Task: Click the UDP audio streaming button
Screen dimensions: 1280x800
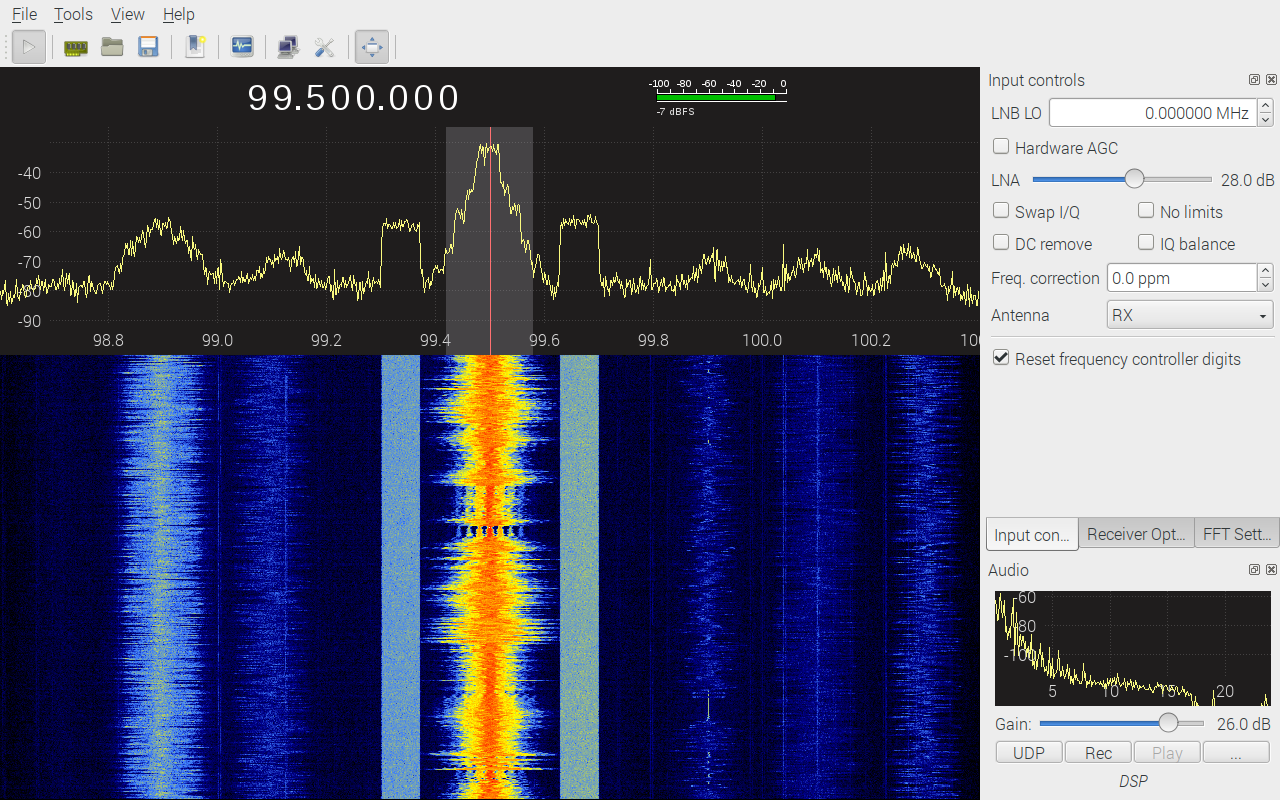Action: tap(1029, 753)
